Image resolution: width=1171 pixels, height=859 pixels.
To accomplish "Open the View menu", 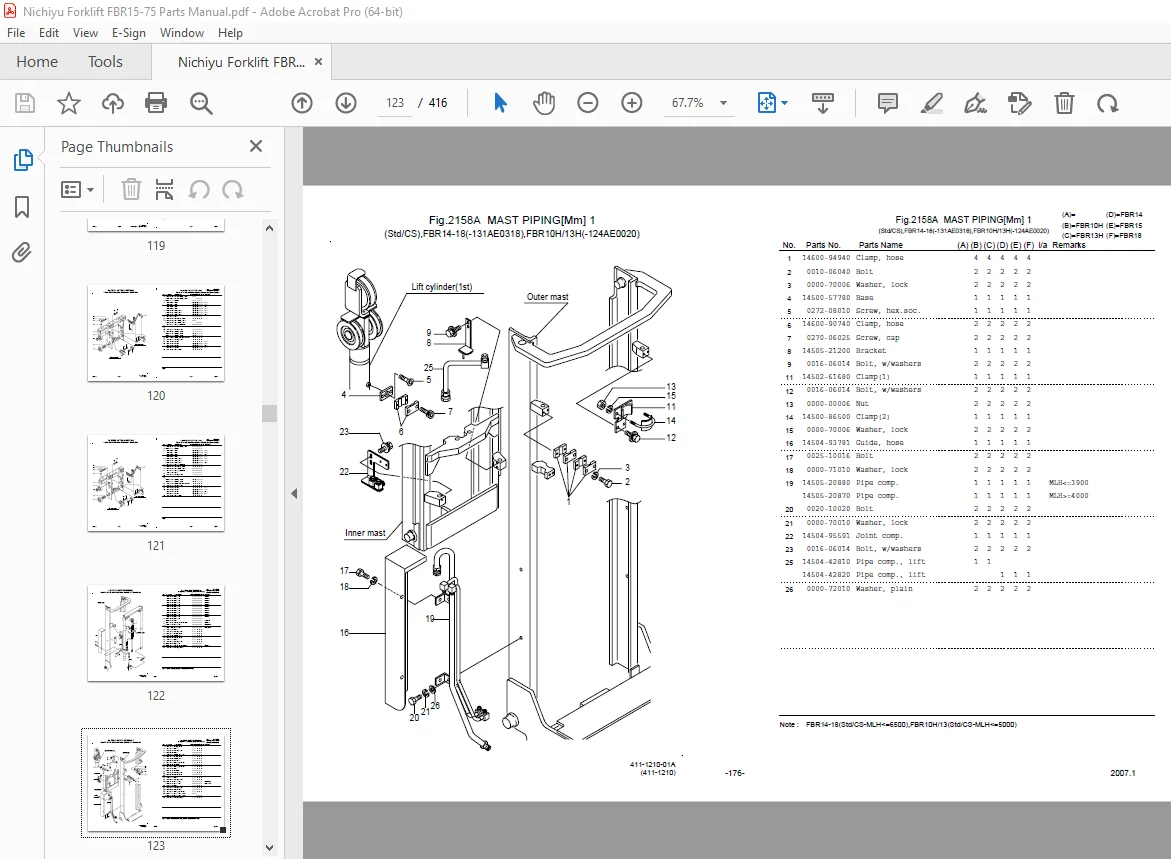I will pos(85,33).
